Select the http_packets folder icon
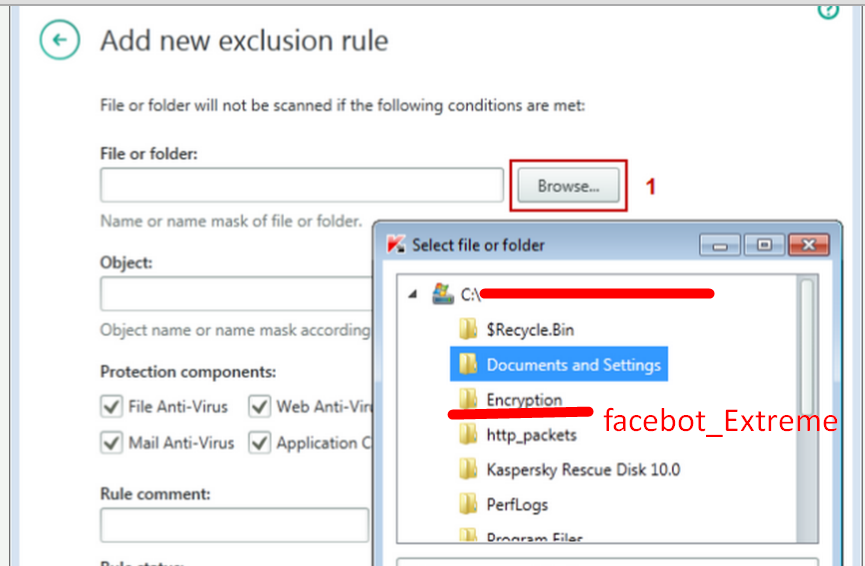The image size is (865, 566). (x=468, y=434)
